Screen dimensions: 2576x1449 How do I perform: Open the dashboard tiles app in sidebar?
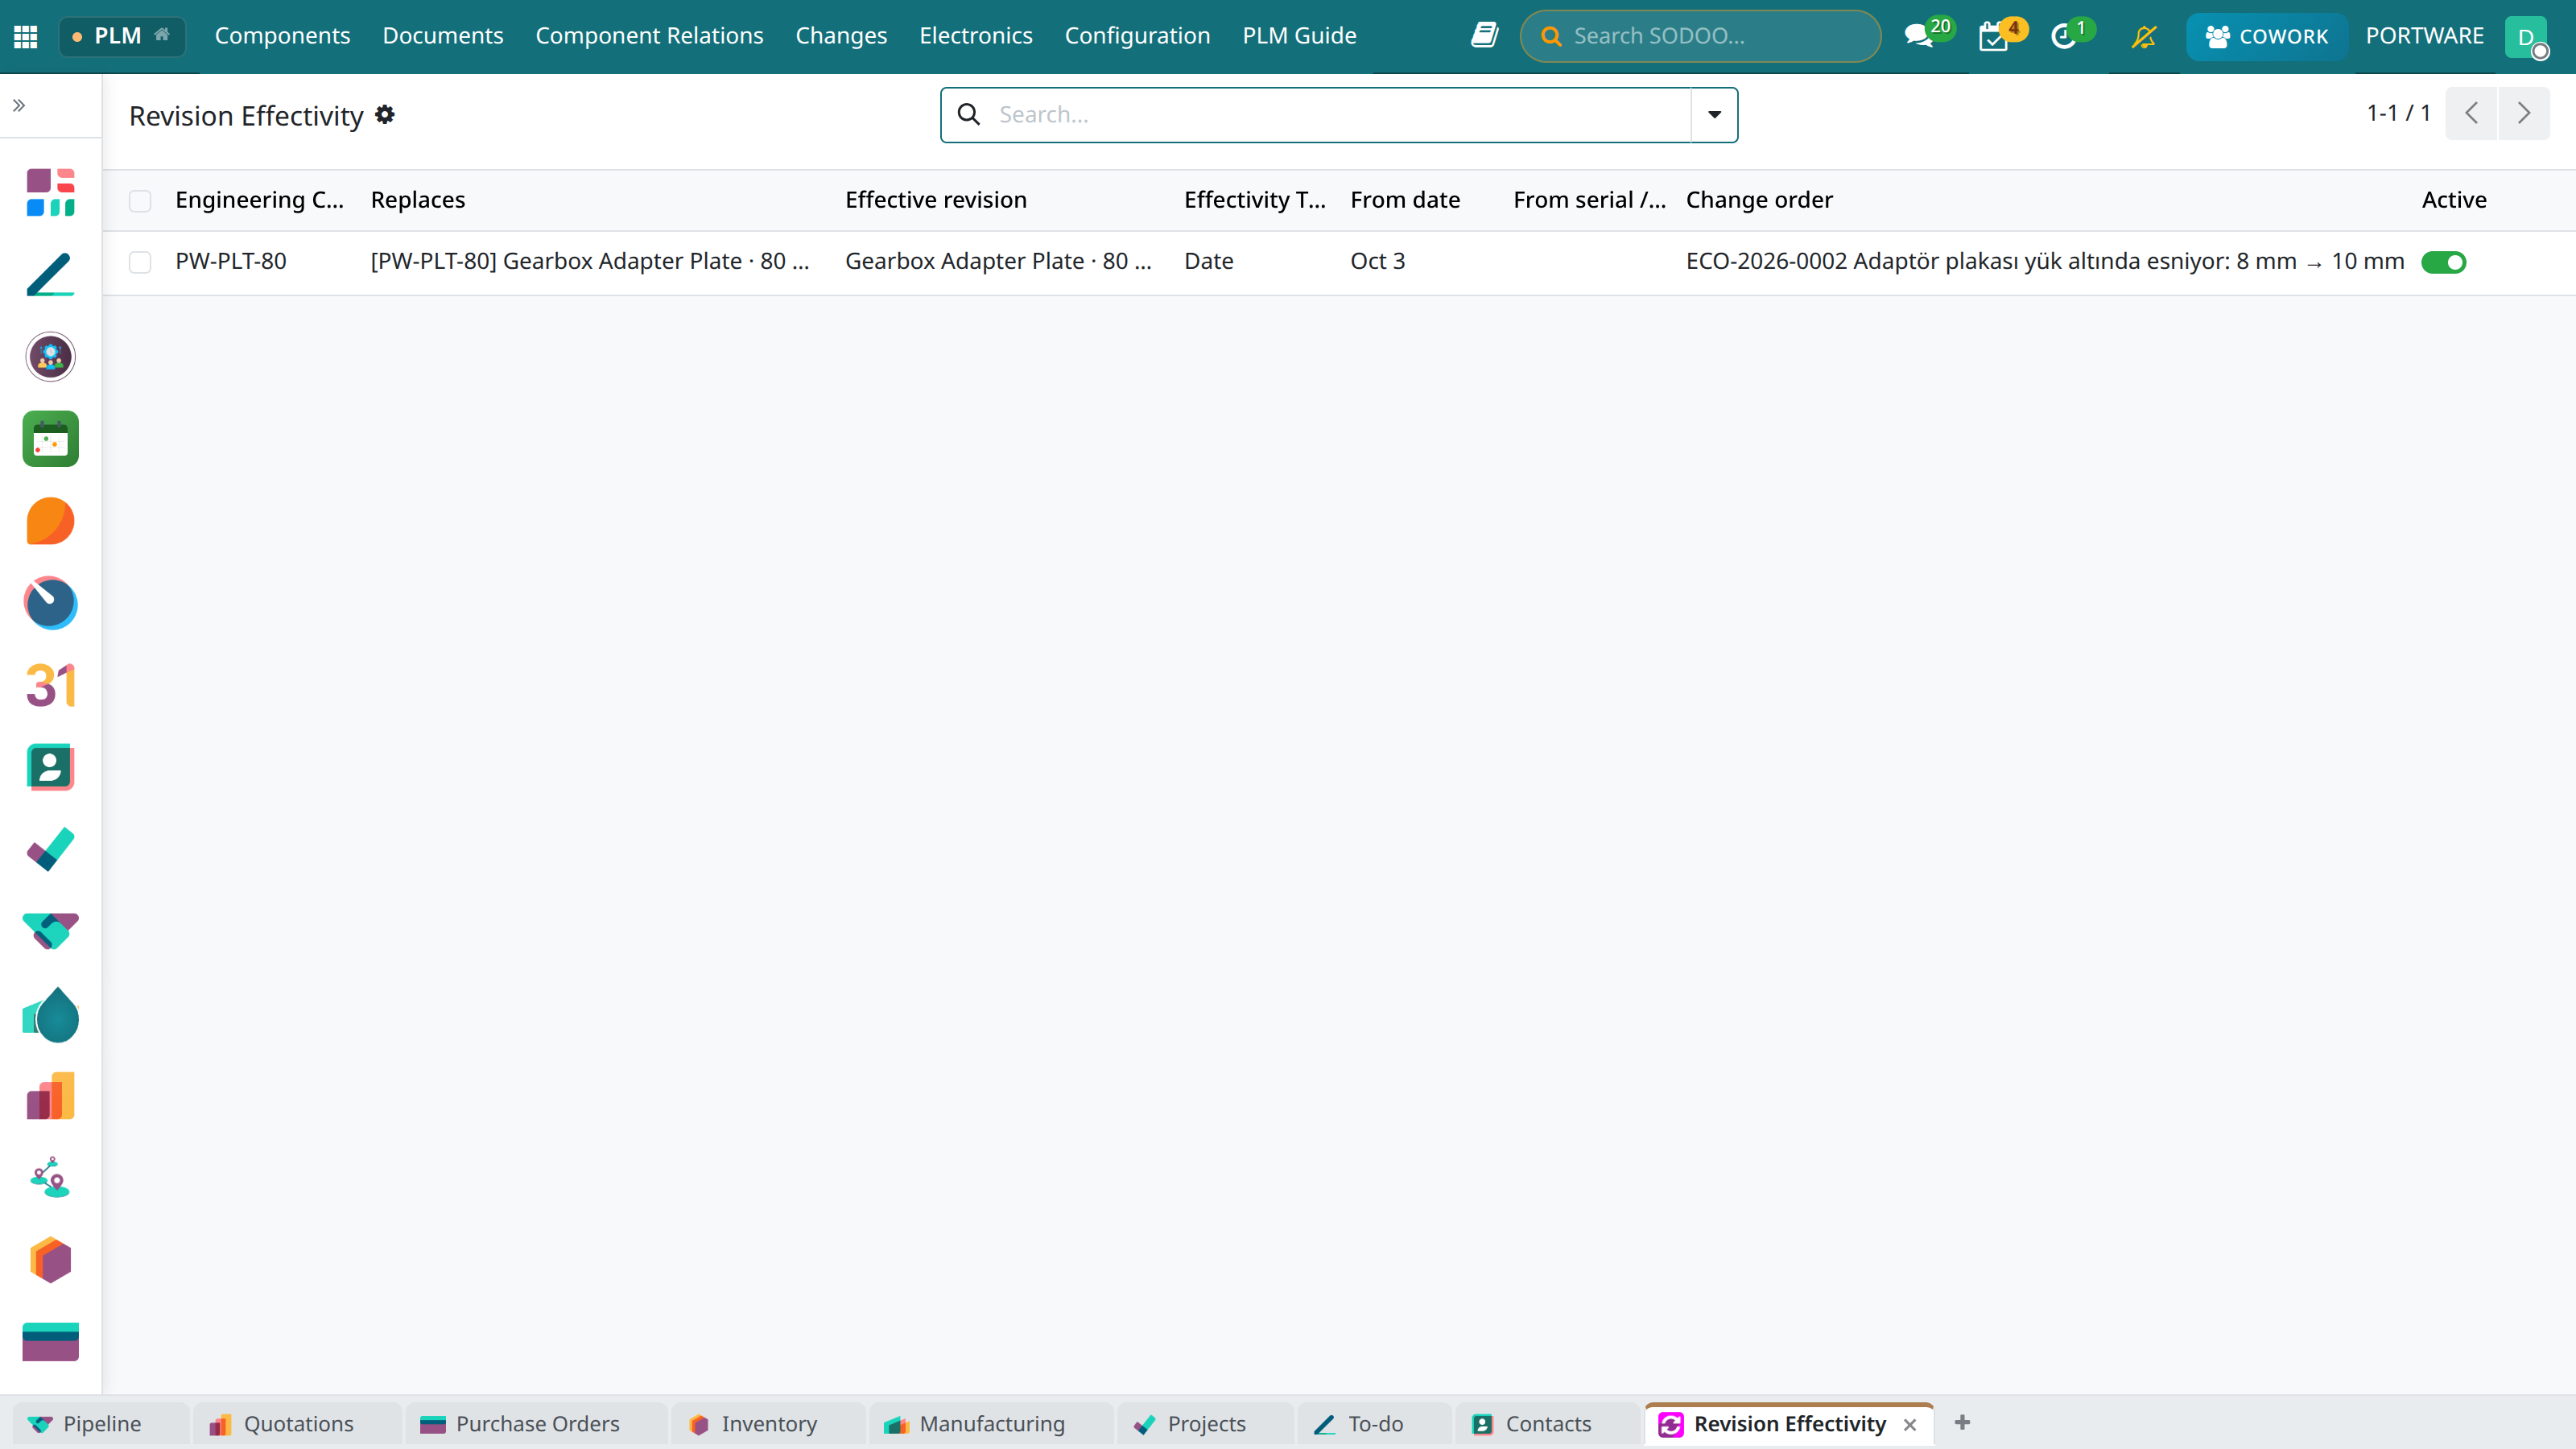tap(51, 192)
